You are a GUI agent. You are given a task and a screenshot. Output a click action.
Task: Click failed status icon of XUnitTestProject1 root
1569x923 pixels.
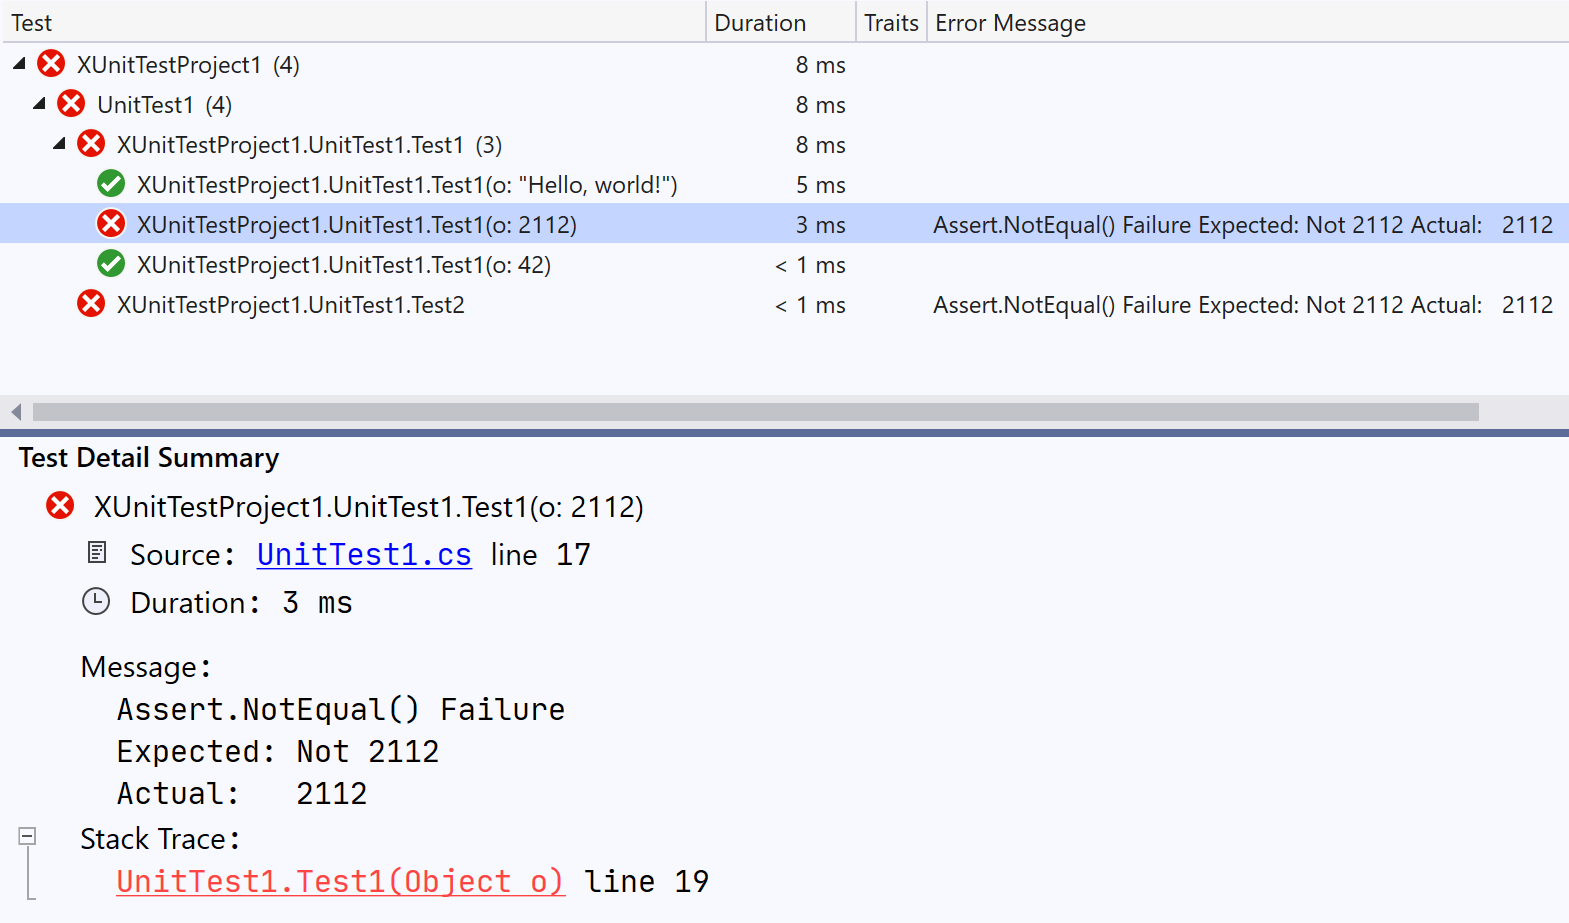pos(51,64)
